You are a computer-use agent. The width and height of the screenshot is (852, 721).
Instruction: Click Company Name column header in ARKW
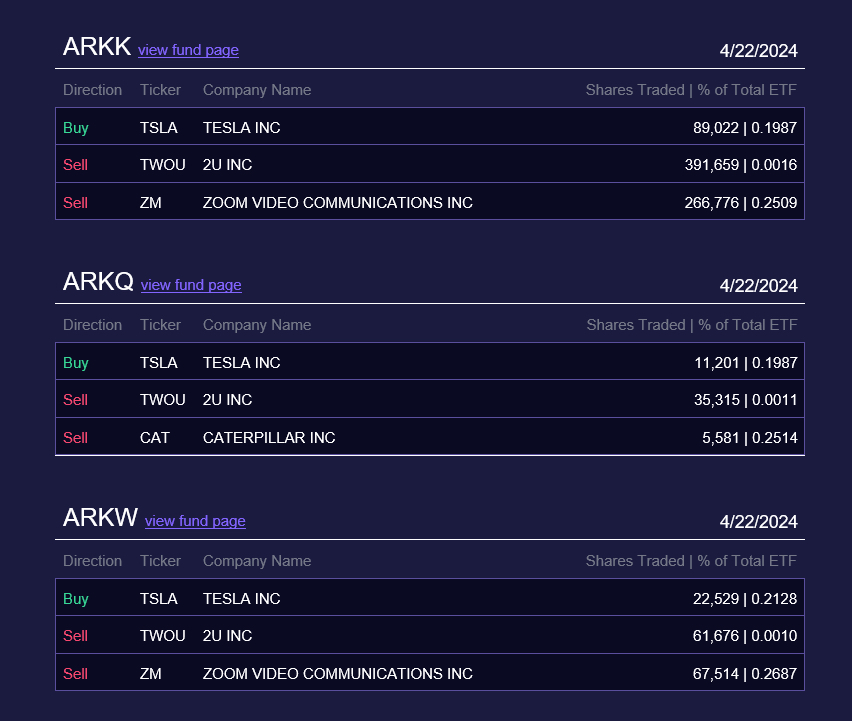tap(256, 561)
